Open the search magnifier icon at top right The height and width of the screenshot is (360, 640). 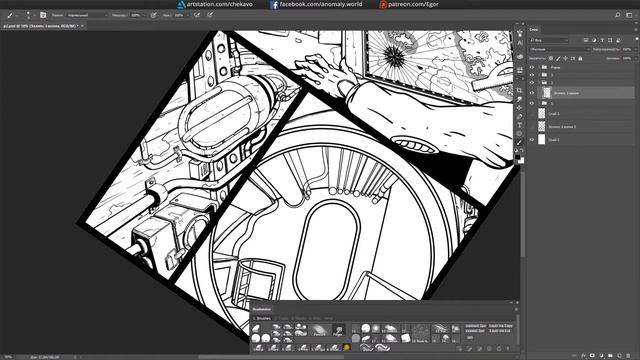[x=618, y=15]
